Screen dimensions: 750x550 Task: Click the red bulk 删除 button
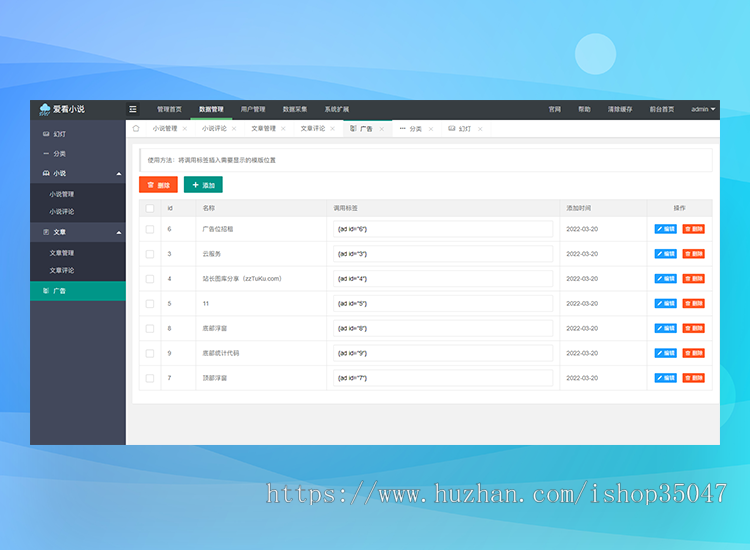click(158, 185)
